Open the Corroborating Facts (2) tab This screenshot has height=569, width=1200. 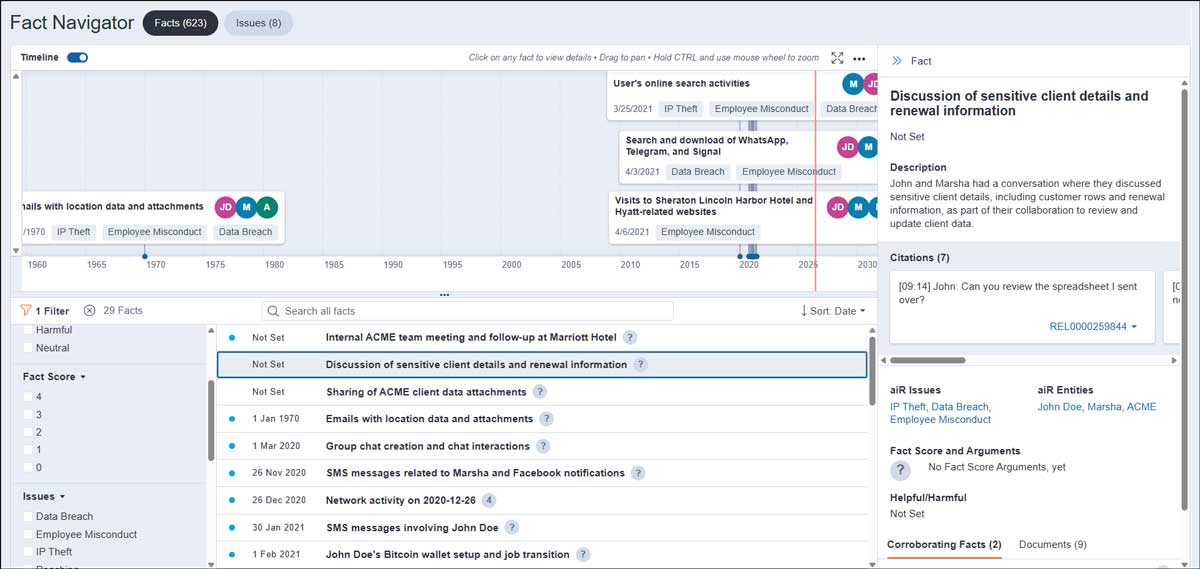coord(944,545)
